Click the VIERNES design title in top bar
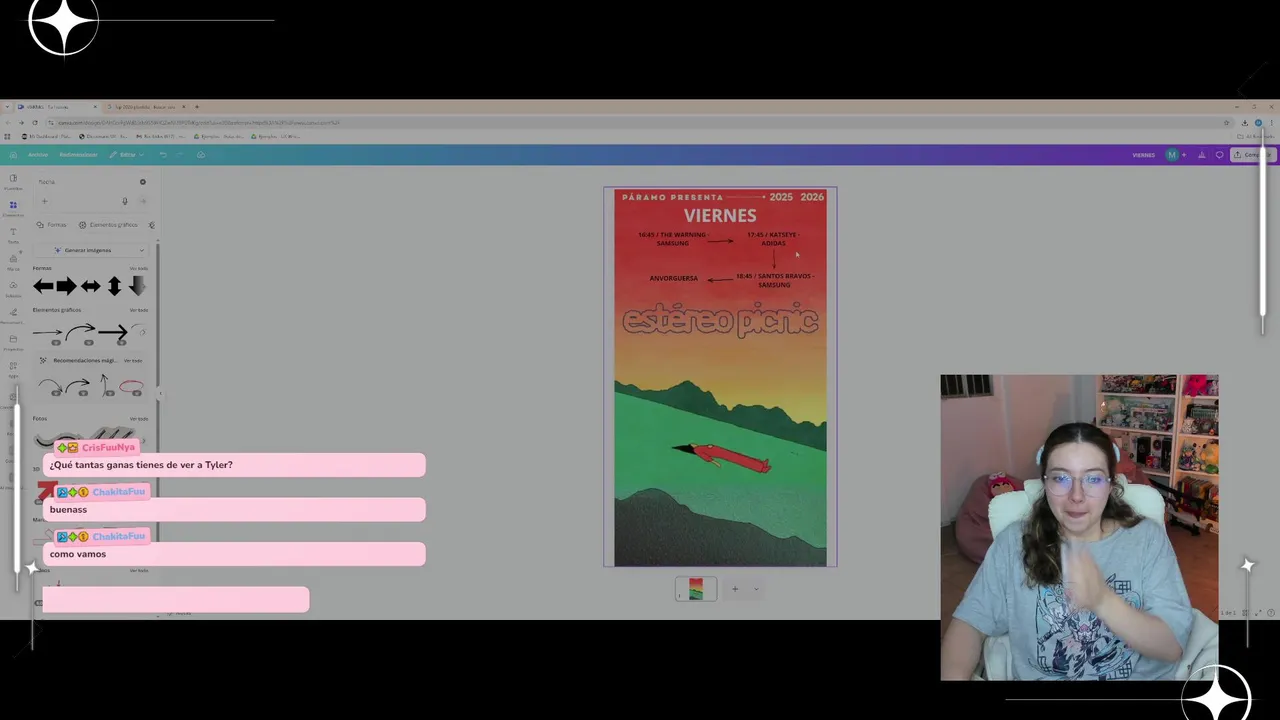 coord(1143,155)
